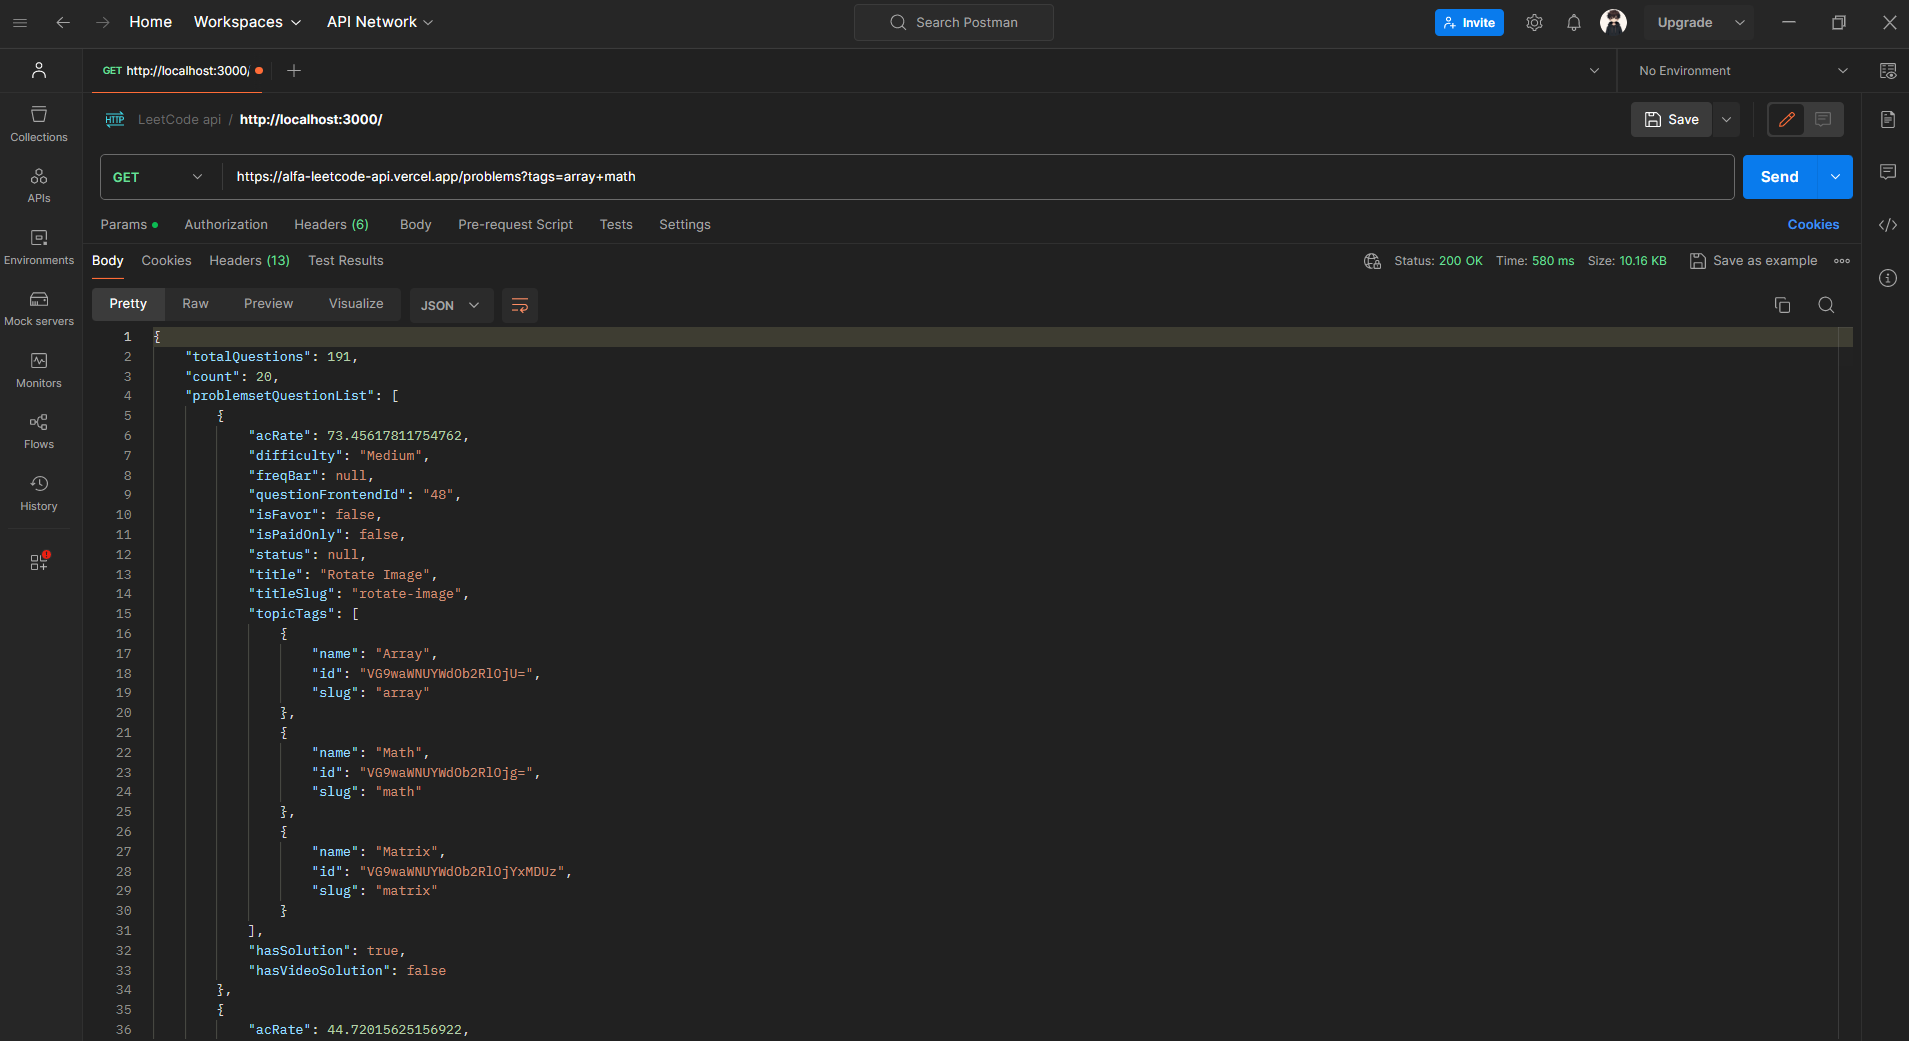Go forward with the right arrow

coord(103,22)
